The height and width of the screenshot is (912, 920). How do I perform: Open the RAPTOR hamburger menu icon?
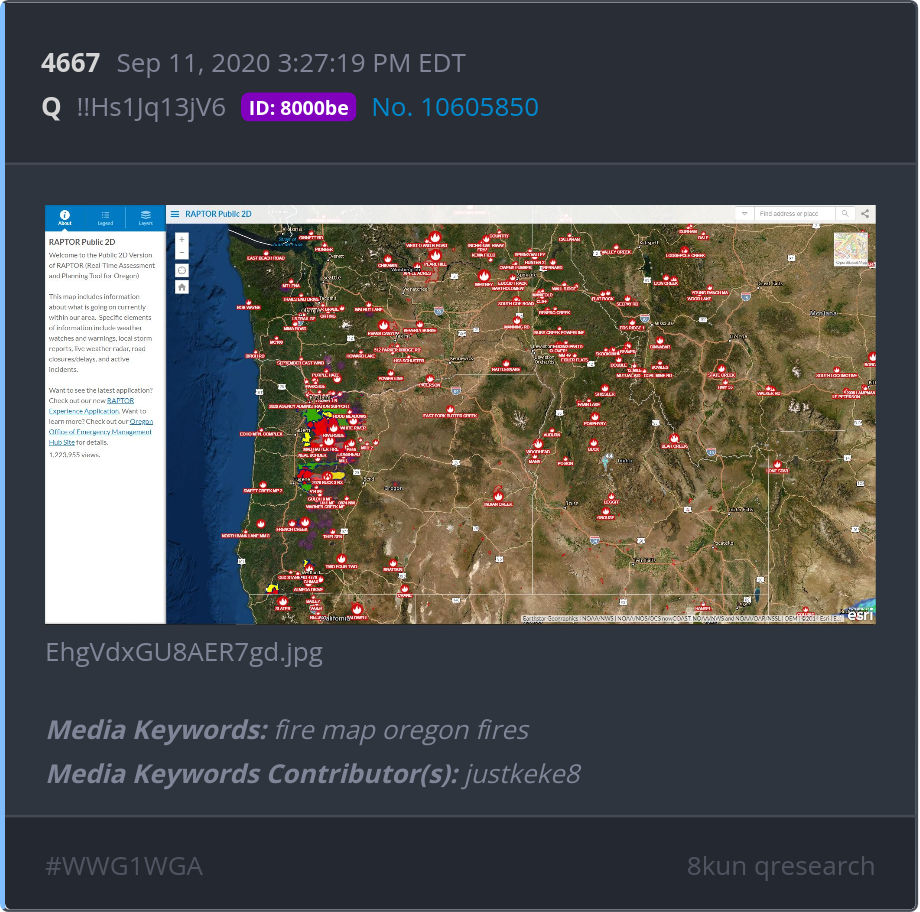coord(175,214)
